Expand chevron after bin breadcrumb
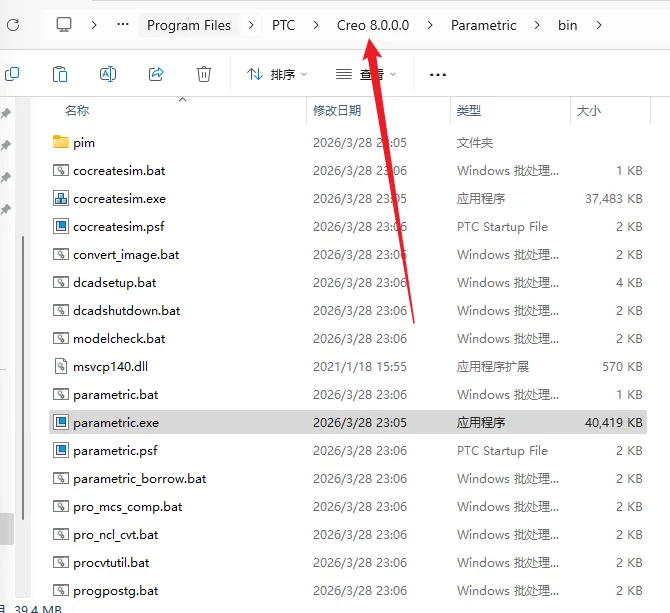The width and height of the screenshot is (670, 613). 599,25
